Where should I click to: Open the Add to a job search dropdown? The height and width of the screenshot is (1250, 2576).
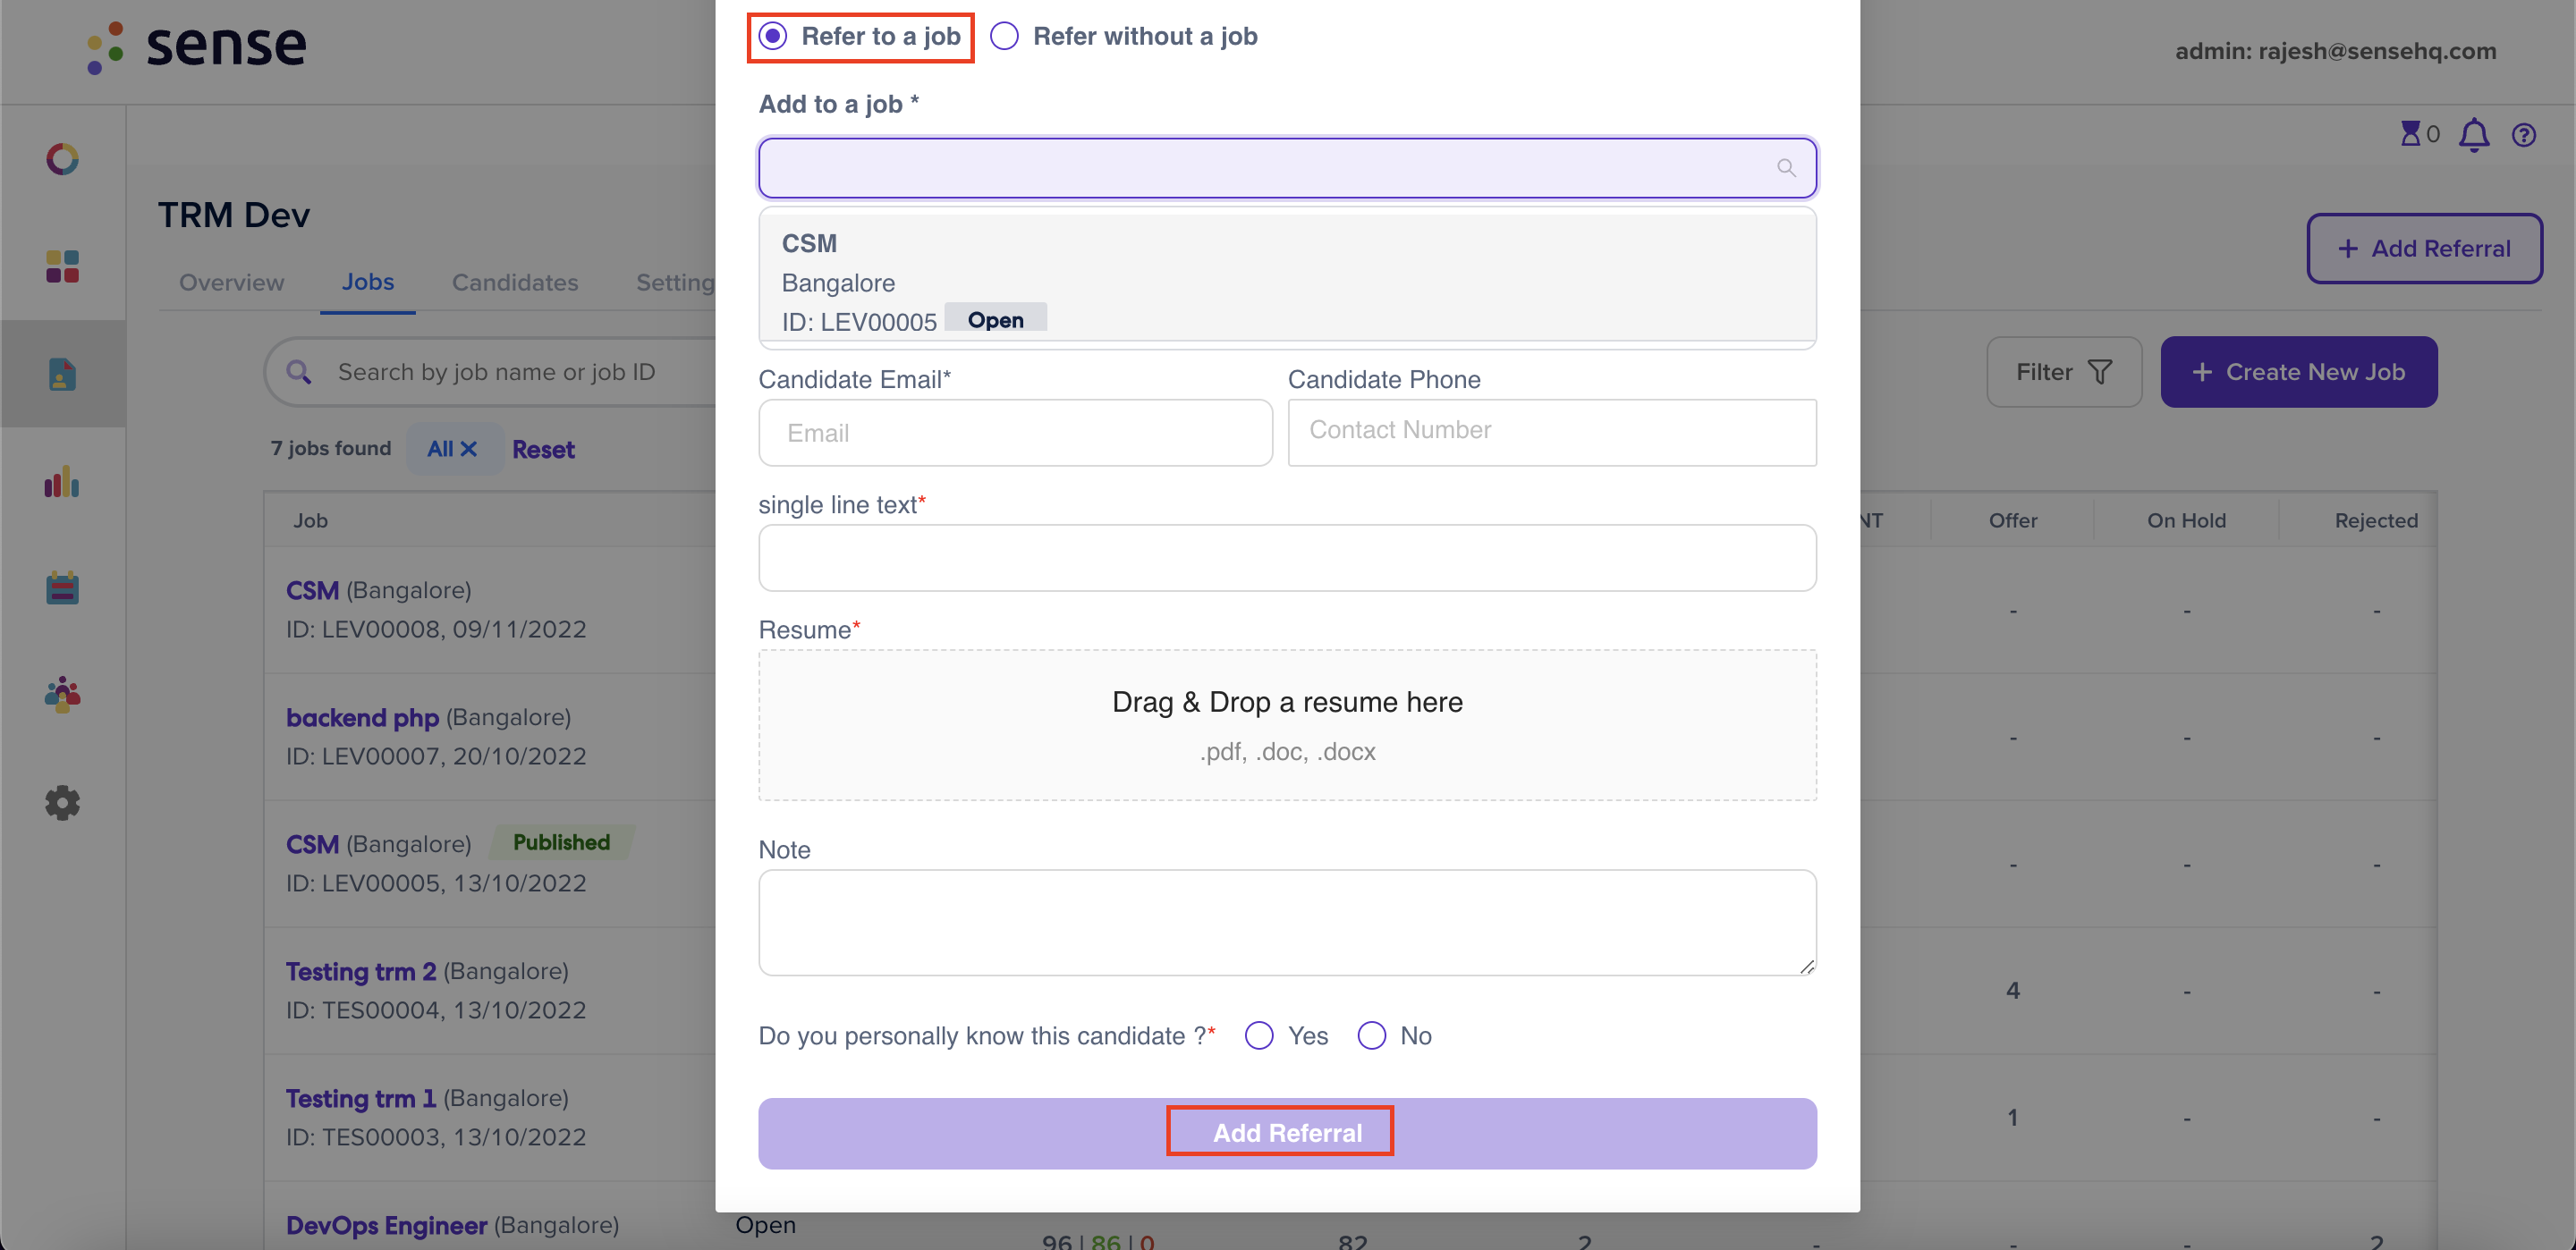tap(1287, 168)
